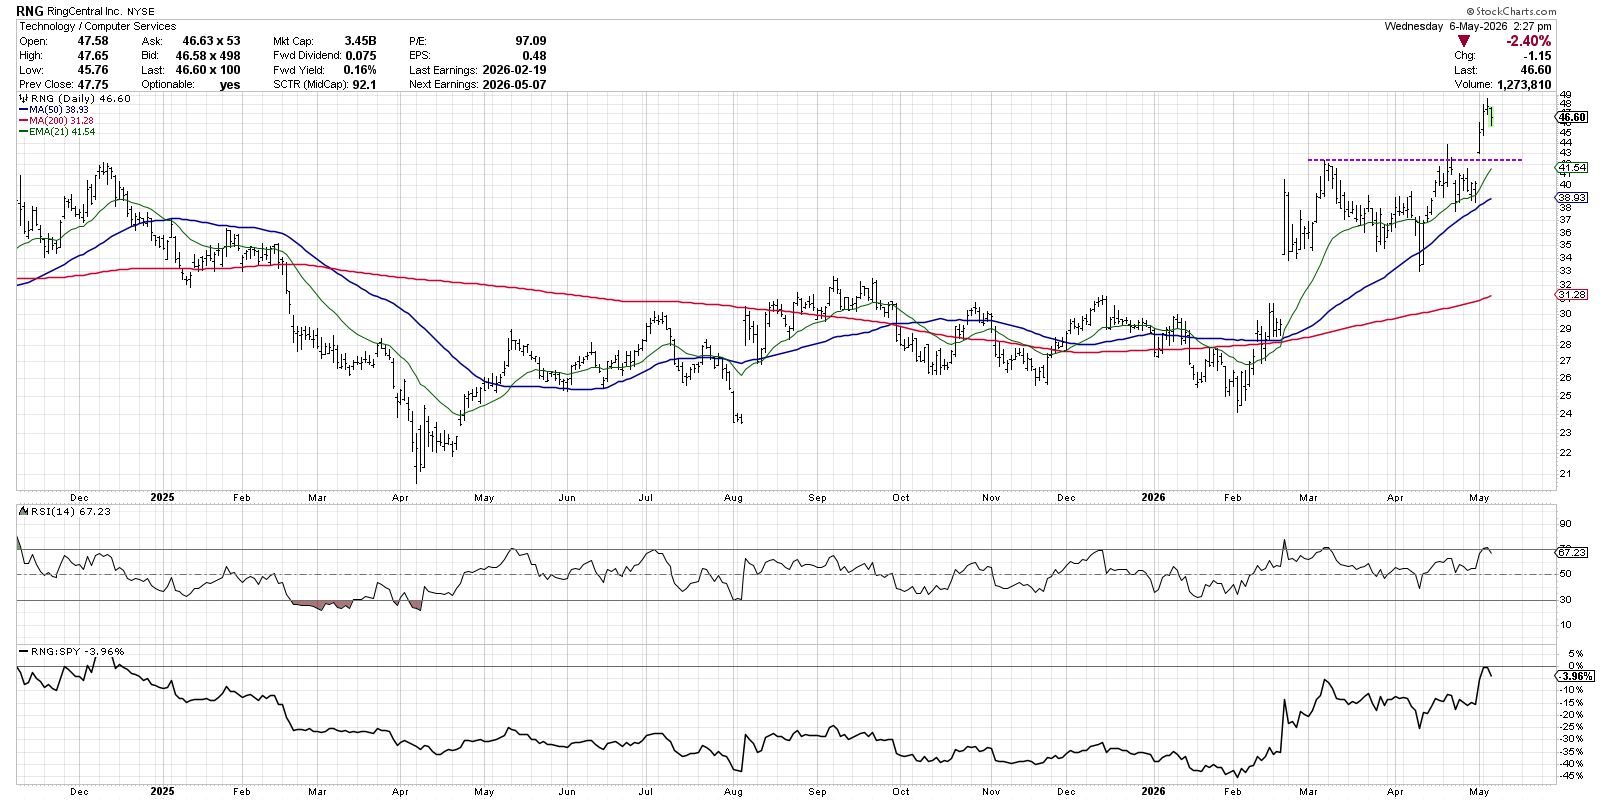Click the Next Earnings date 2026-05-07

tap(514, 85)
